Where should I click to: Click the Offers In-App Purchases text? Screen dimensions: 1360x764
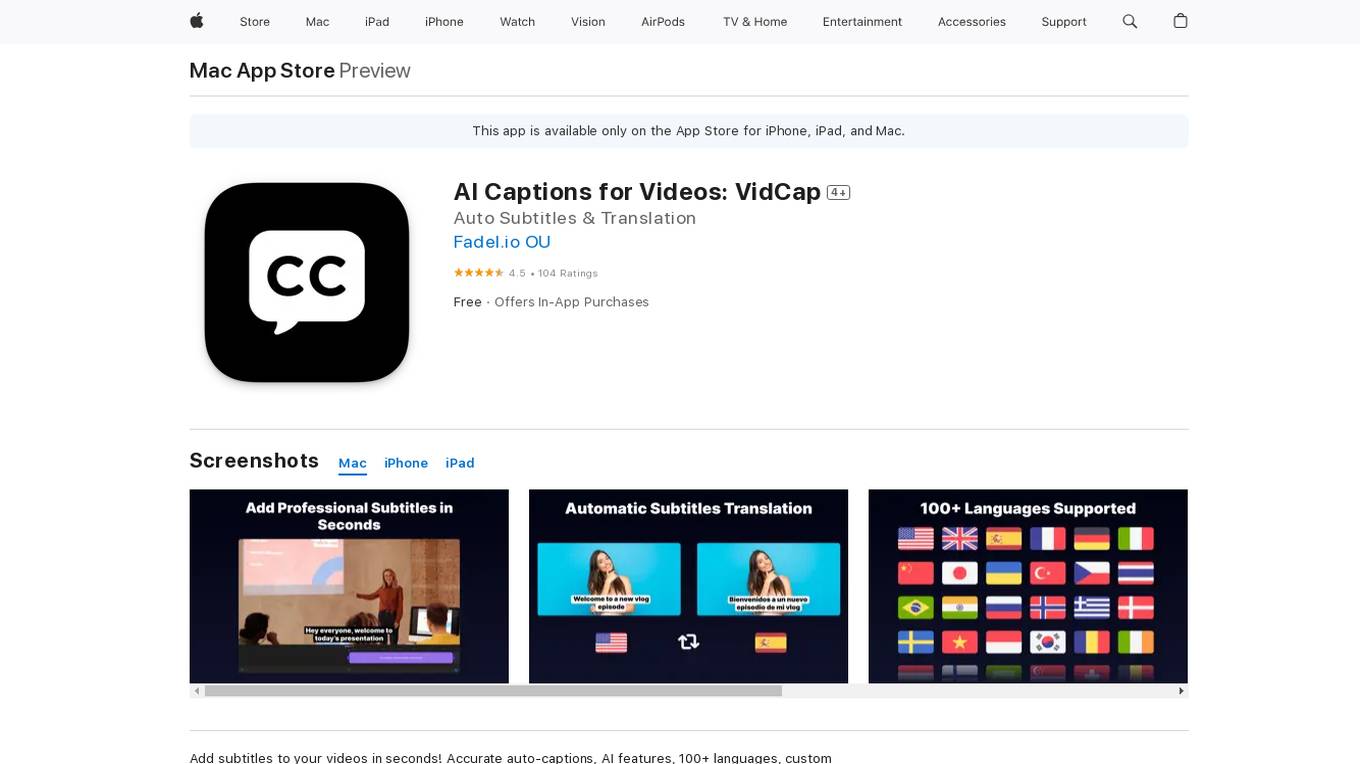572,302
